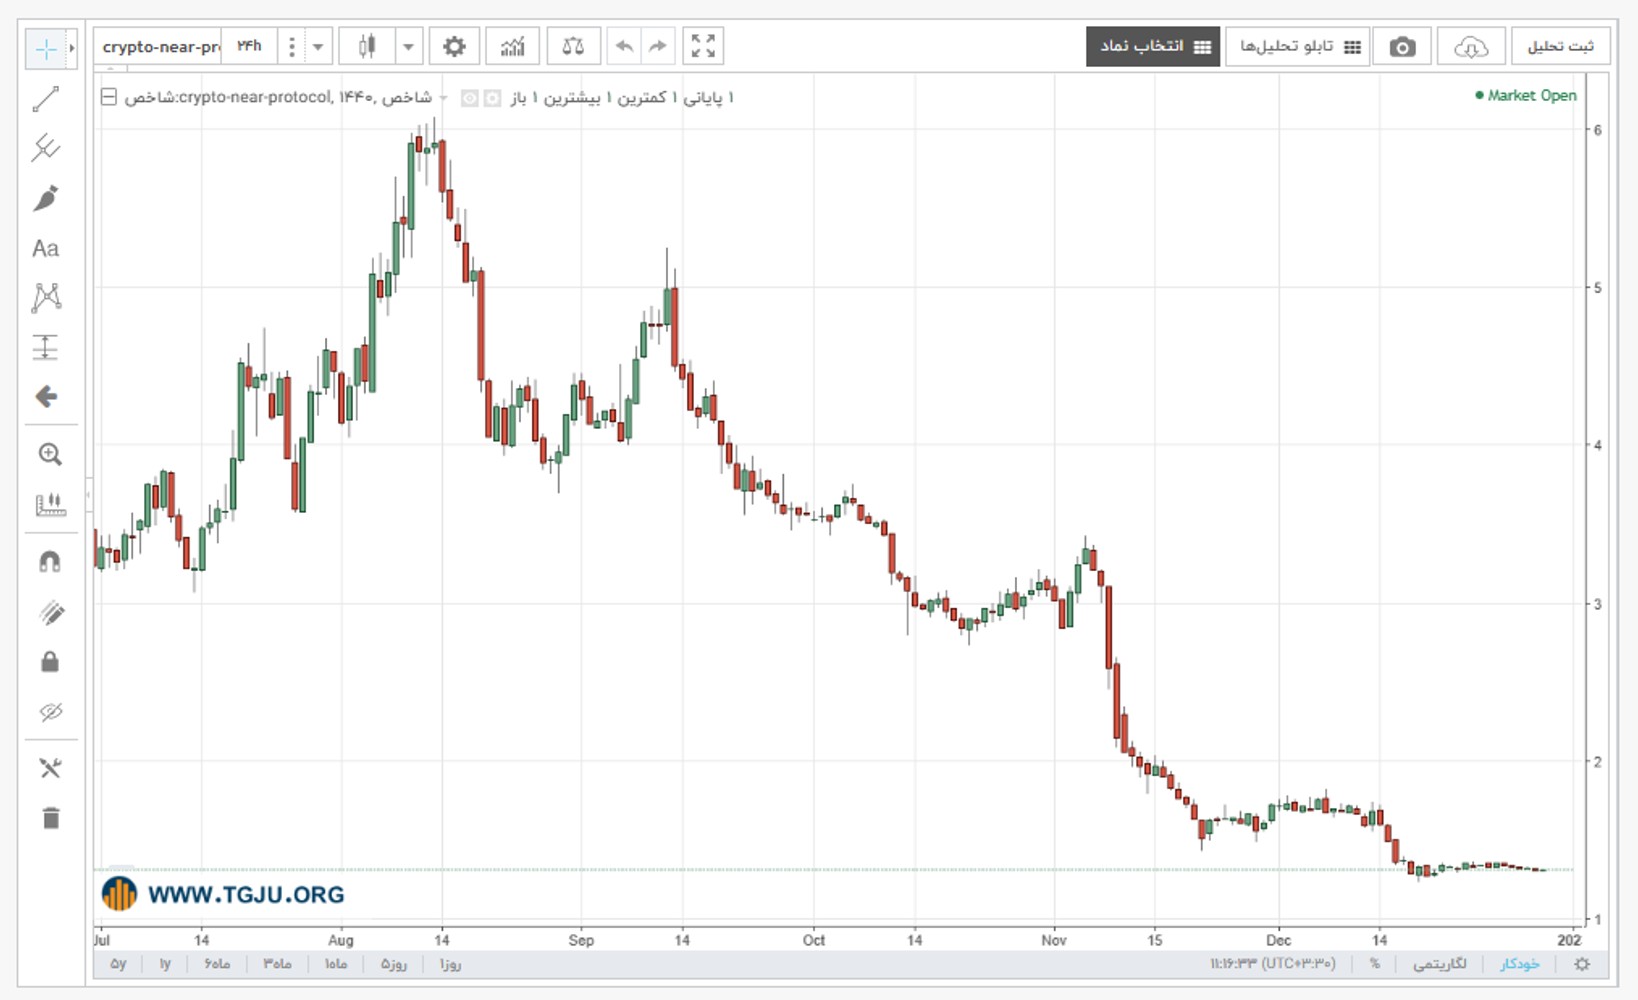Hide all drawings with eye icon
The width and height of the screenshot is (1638, 1000).
(50, 712)
